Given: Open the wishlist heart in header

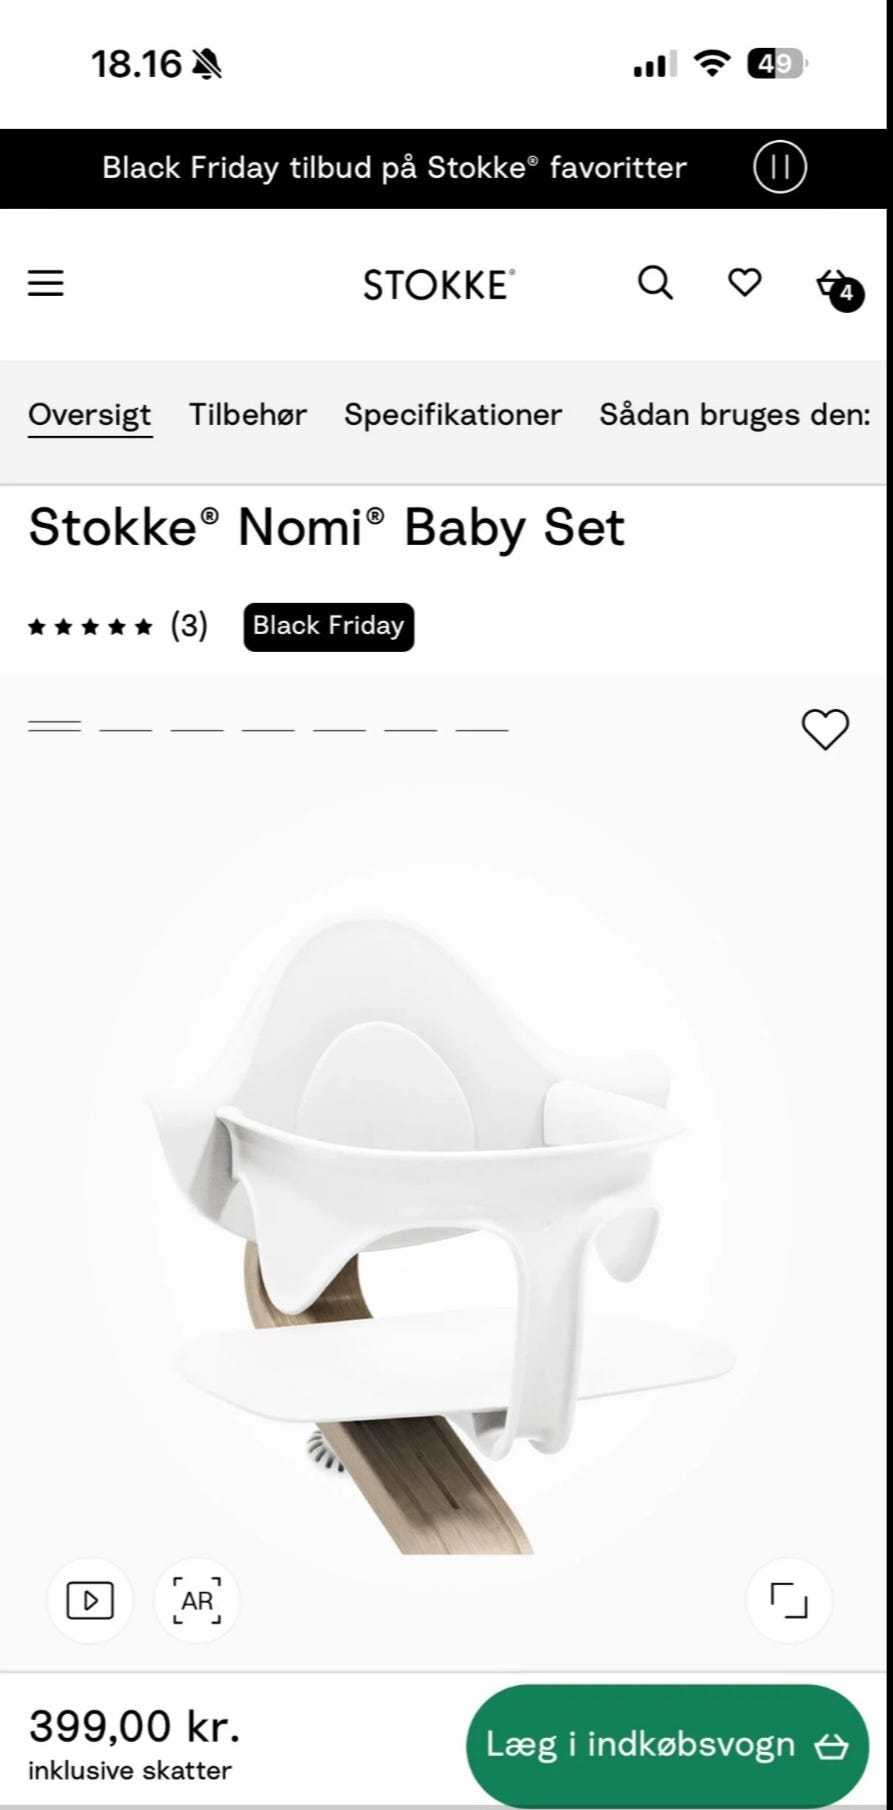Looking at the screenshot, I should click(744, 283).
